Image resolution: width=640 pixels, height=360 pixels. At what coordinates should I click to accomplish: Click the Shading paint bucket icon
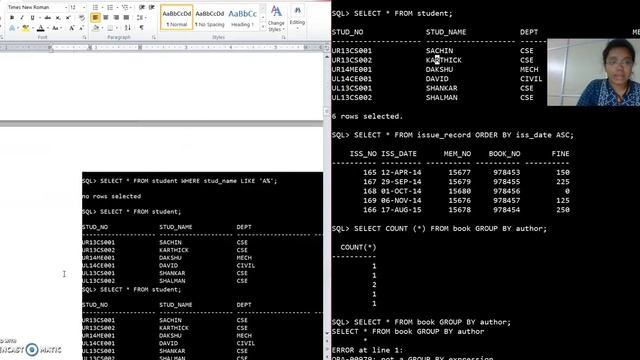click(96, 28)
